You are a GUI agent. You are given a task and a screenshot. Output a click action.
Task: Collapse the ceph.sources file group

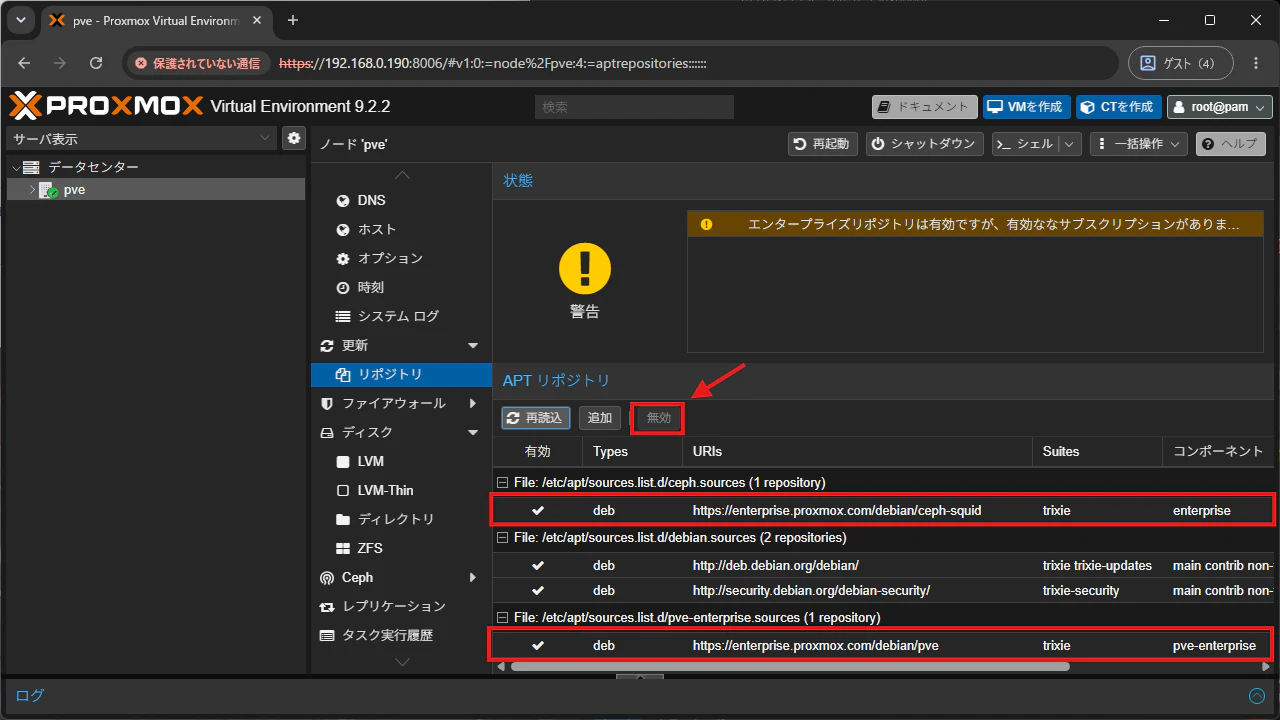[503, 482]
